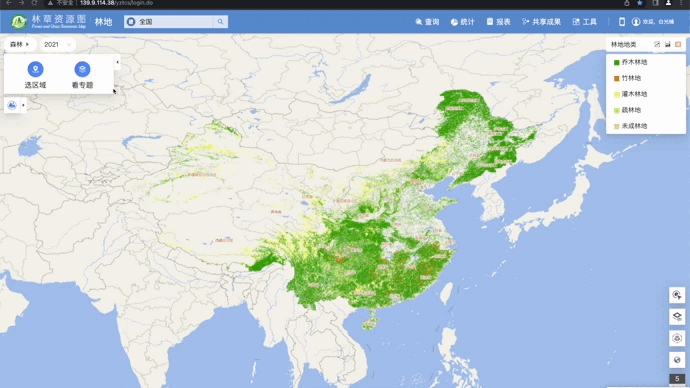
Task: Click the globe view button
Action: 677,360
